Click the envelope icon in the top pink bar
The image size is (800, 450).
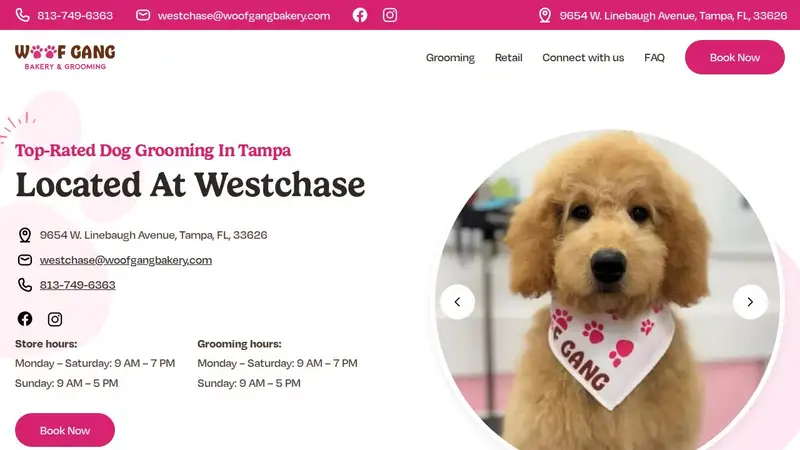click(x=143, y=15)
